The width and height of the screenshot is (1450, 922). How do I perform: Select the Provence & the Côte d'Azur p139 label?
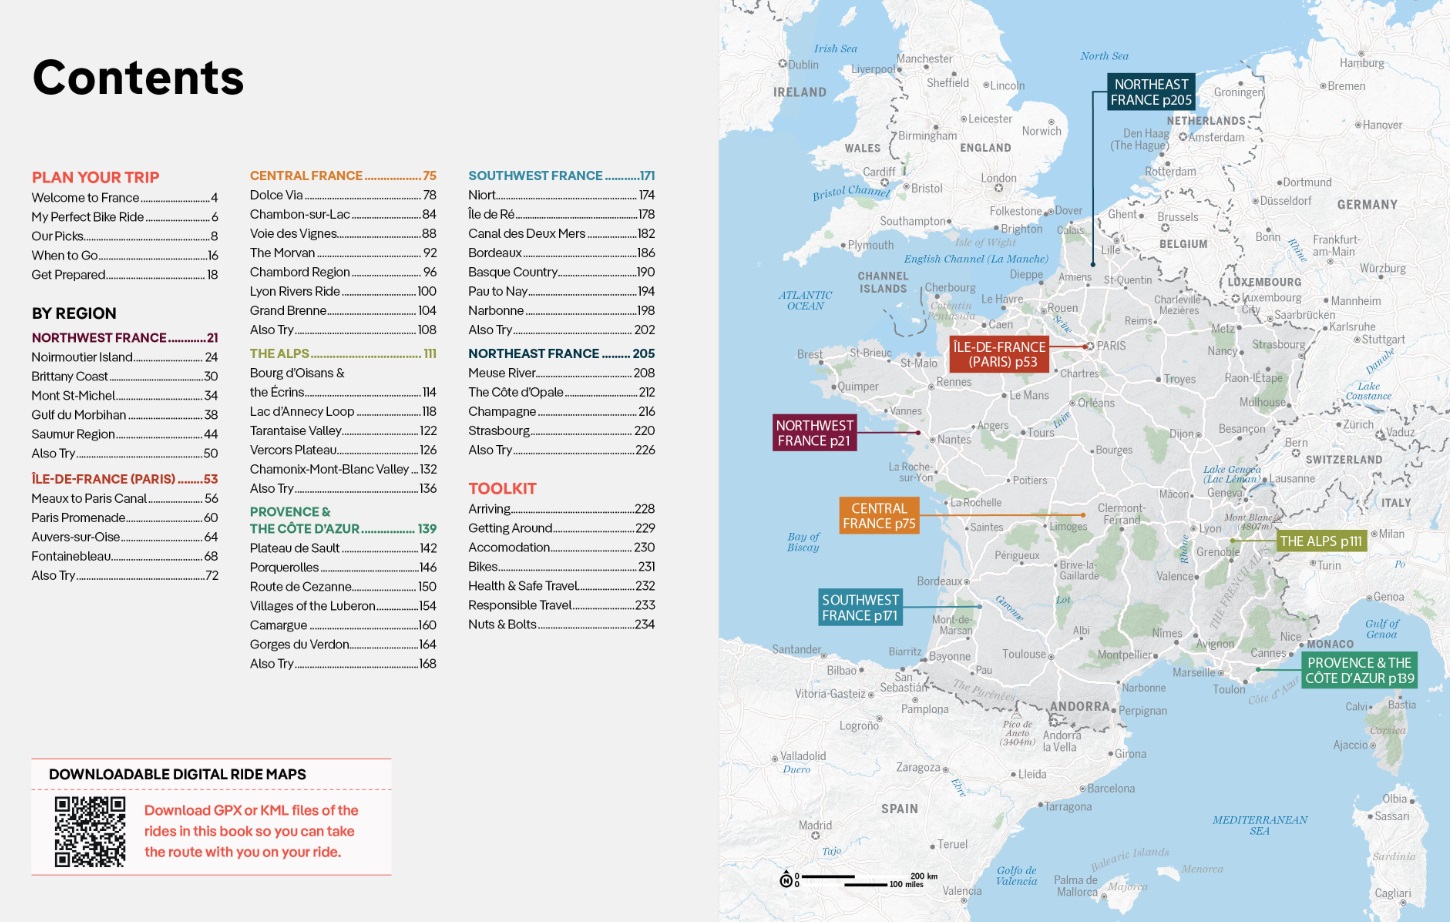pos(1359,670)
